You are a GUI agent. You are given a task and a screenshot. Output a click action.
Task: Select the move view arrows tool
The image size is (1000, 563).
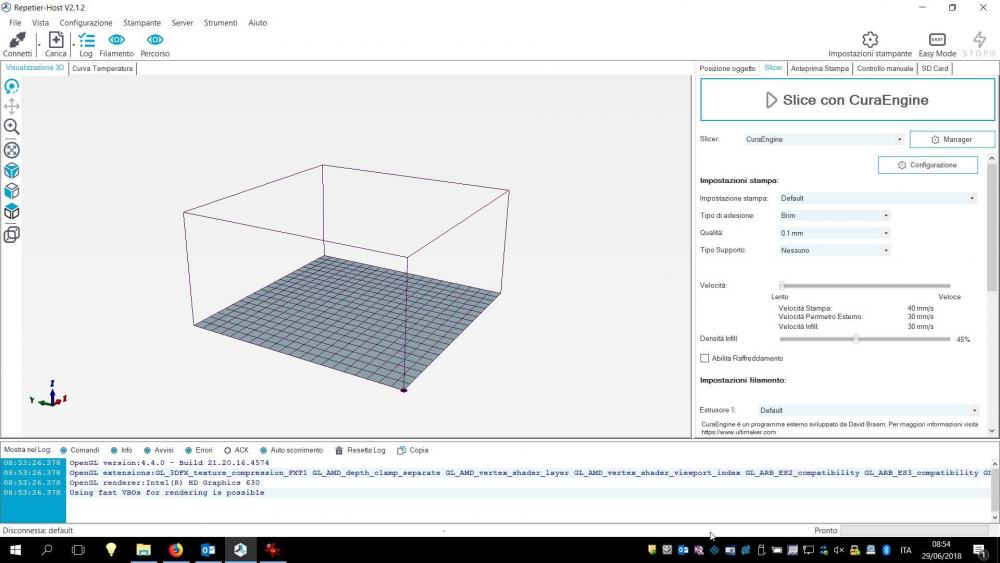tap(12, 106)
